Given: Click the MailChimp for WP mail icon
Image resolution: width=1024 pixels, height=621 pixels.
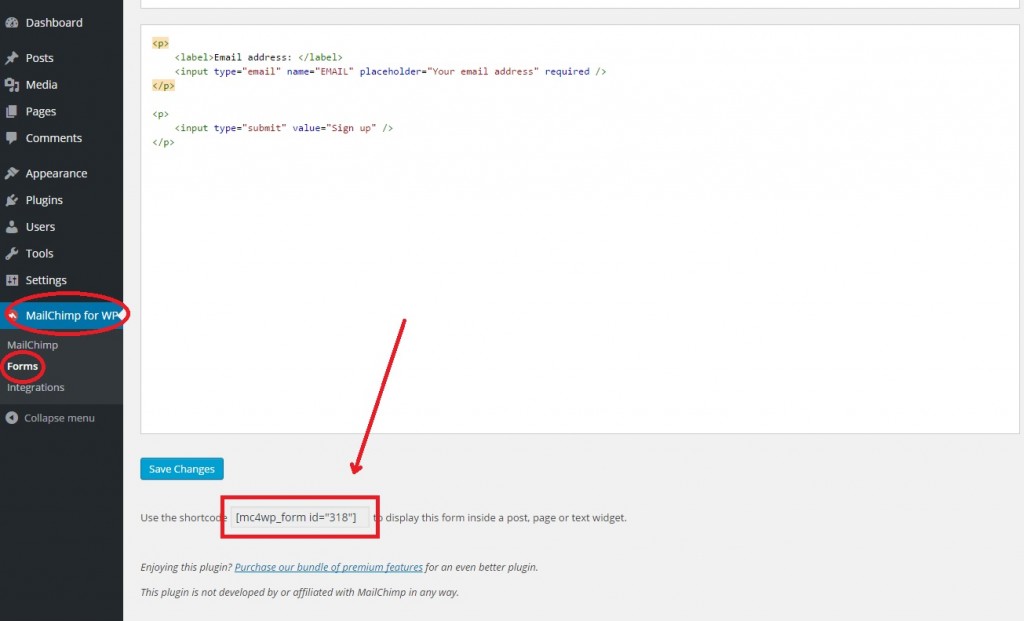Looking at the screenshot, I should click(15, 314).
